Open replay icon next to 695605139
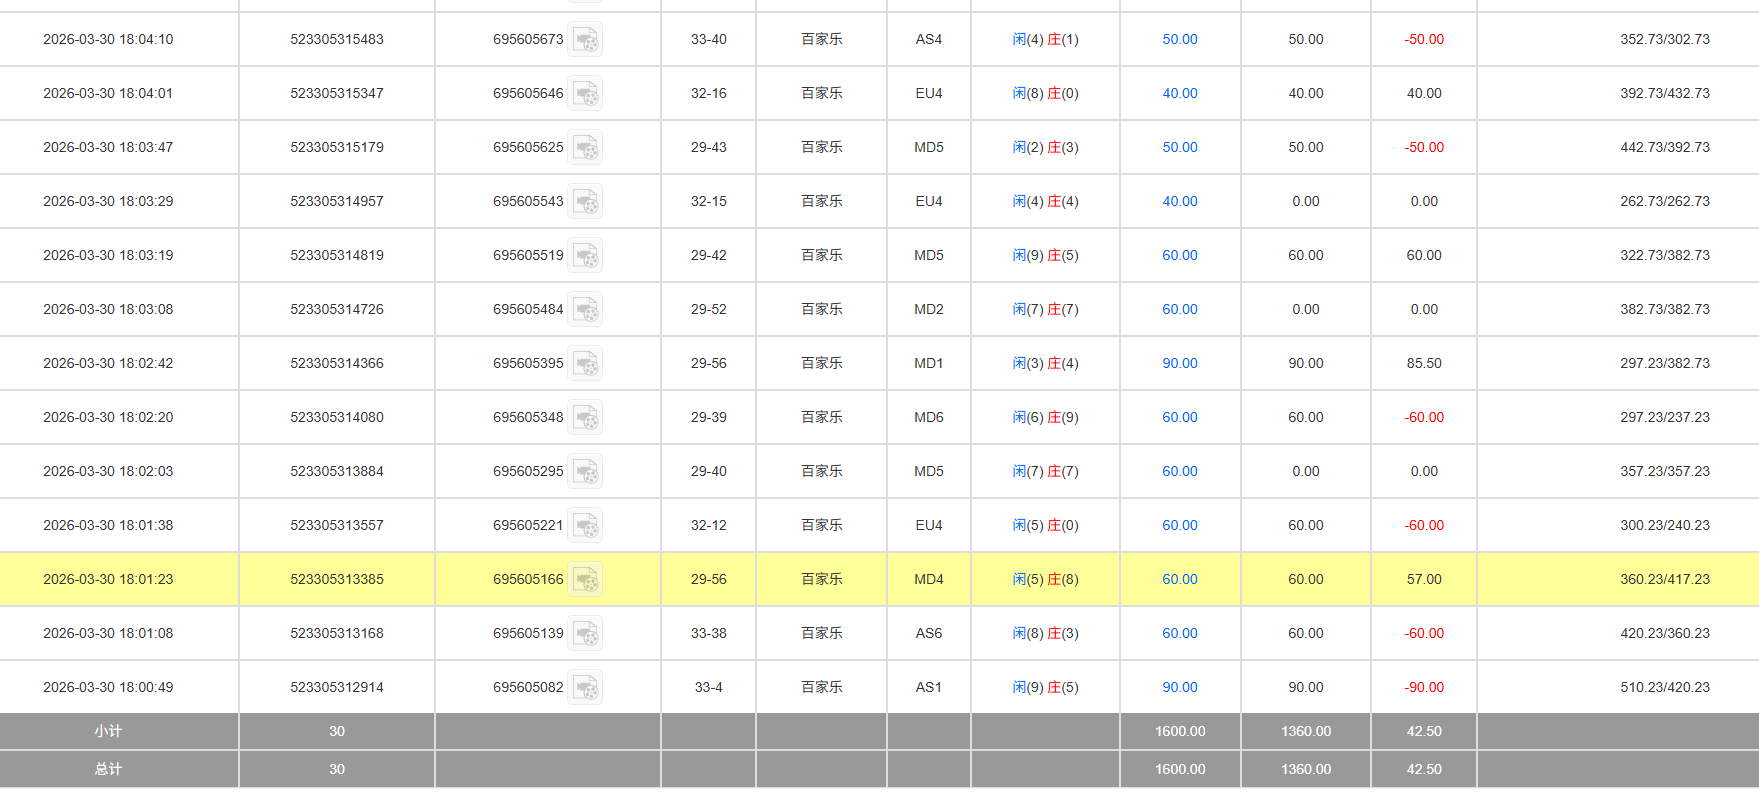Viewport: 1759px width, 799px height. [x=585, y=634]
